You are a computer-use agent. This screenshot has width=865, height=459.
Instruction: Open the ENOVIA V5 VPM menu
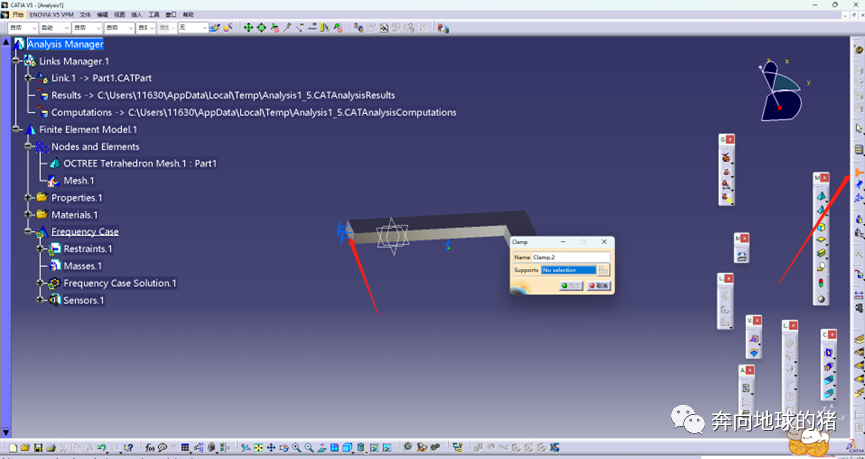click(x=51, y=14)
